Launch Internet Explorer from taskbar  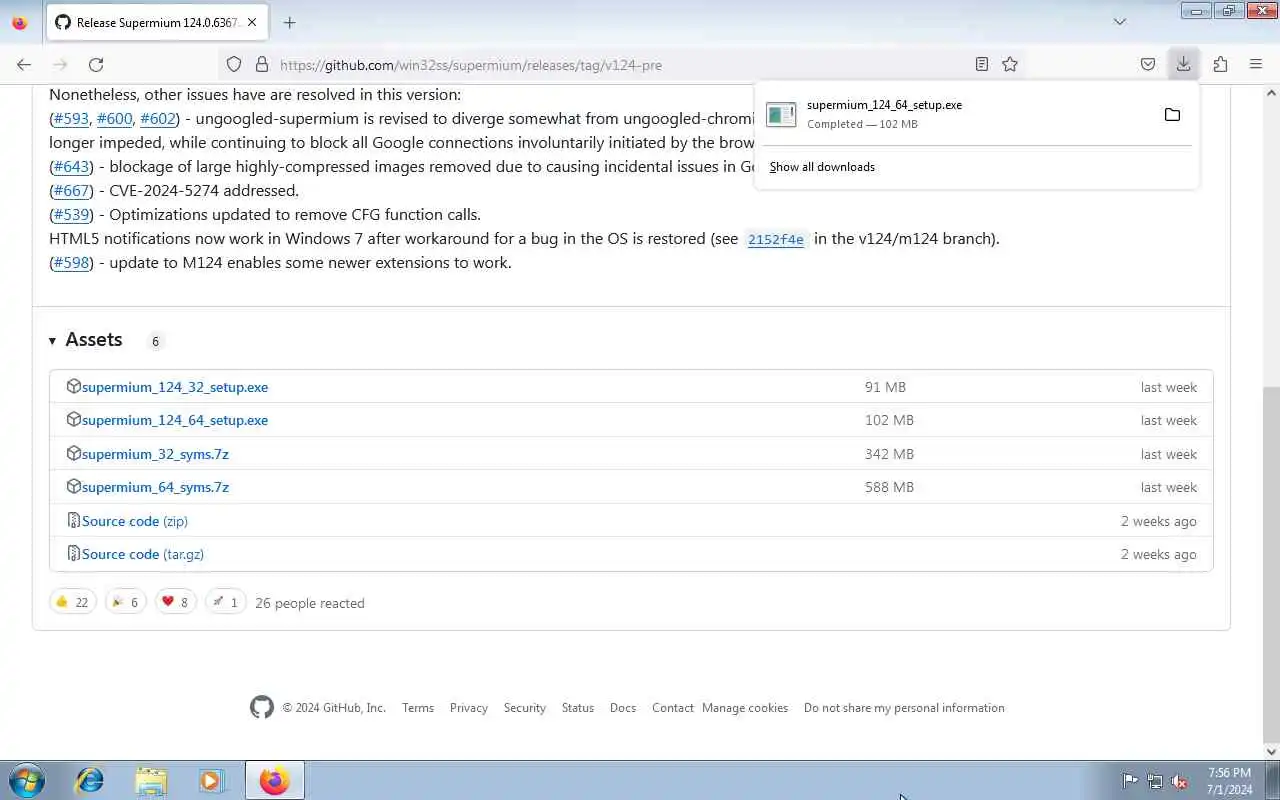(x=90, y=780)
